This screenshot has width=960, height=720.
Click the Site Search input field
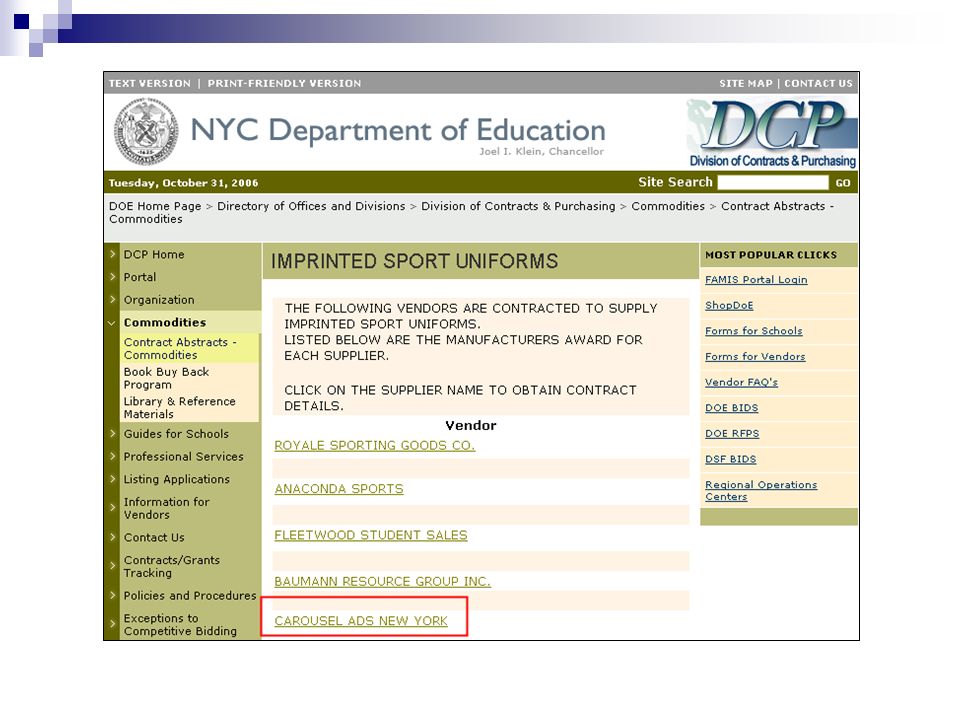click(x=773, y=182)
